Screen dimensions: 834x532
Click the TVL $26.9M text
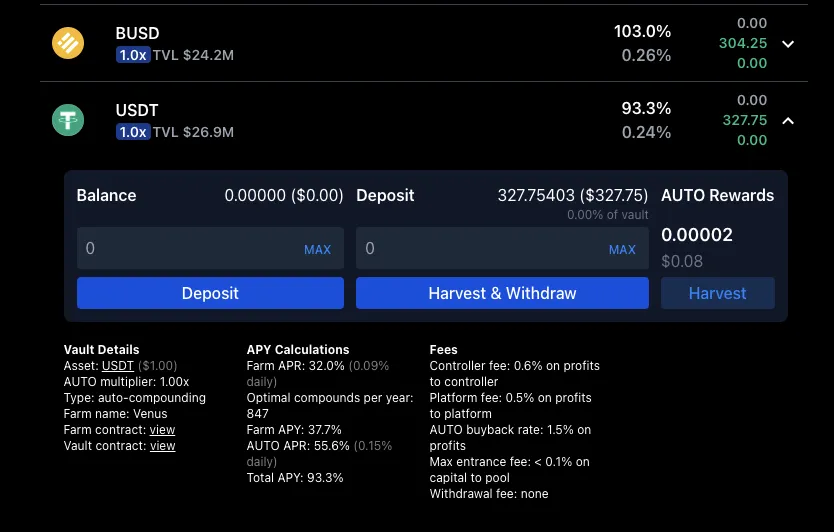[x=193, y=132]
